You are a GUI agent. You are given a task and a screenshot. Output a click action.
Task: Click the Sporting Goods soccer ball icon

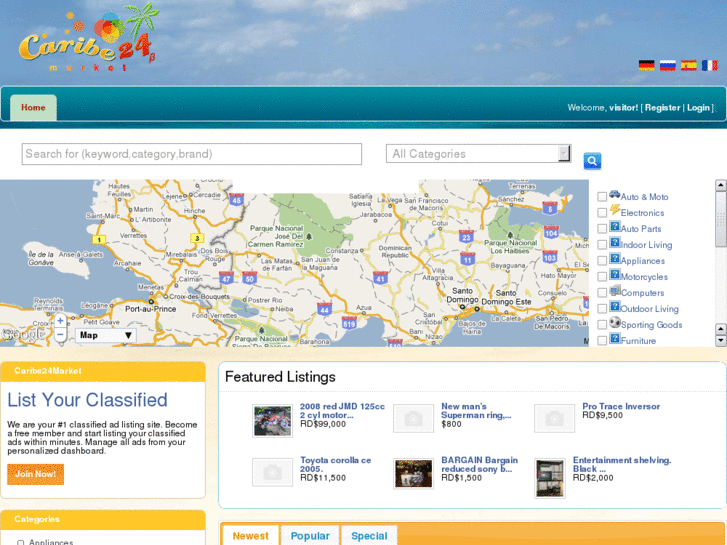[615, 322]
